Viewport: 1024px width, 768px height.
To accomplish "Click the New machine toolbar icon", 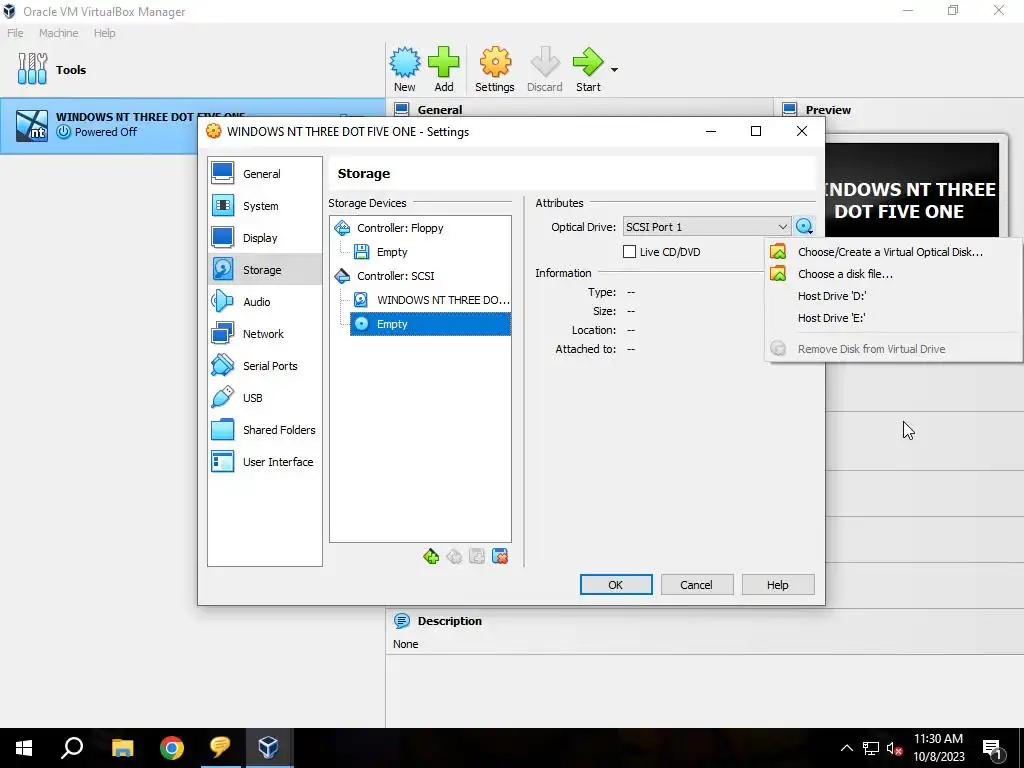I will point(404,70).
